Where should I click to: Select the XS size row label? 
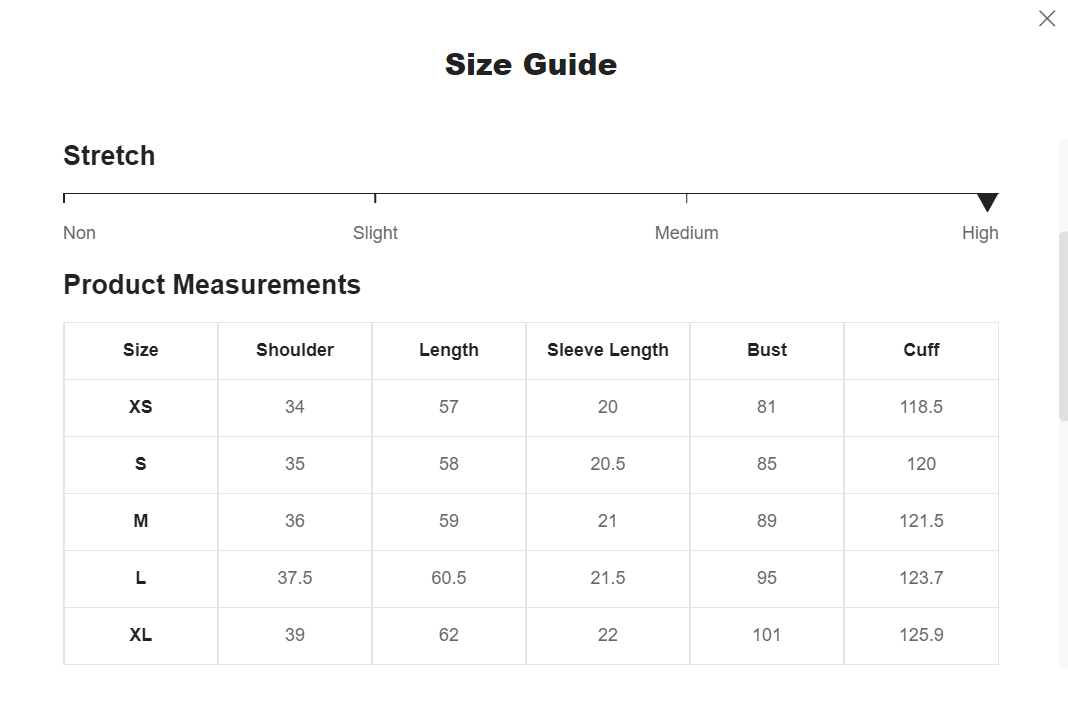[140, 407]
